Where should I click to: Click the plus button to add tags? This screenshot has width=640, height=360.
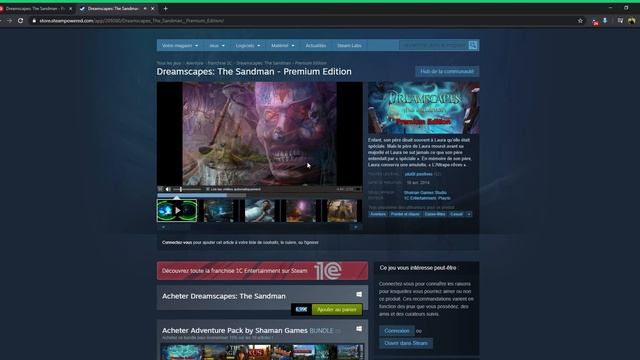pos(469,214)
